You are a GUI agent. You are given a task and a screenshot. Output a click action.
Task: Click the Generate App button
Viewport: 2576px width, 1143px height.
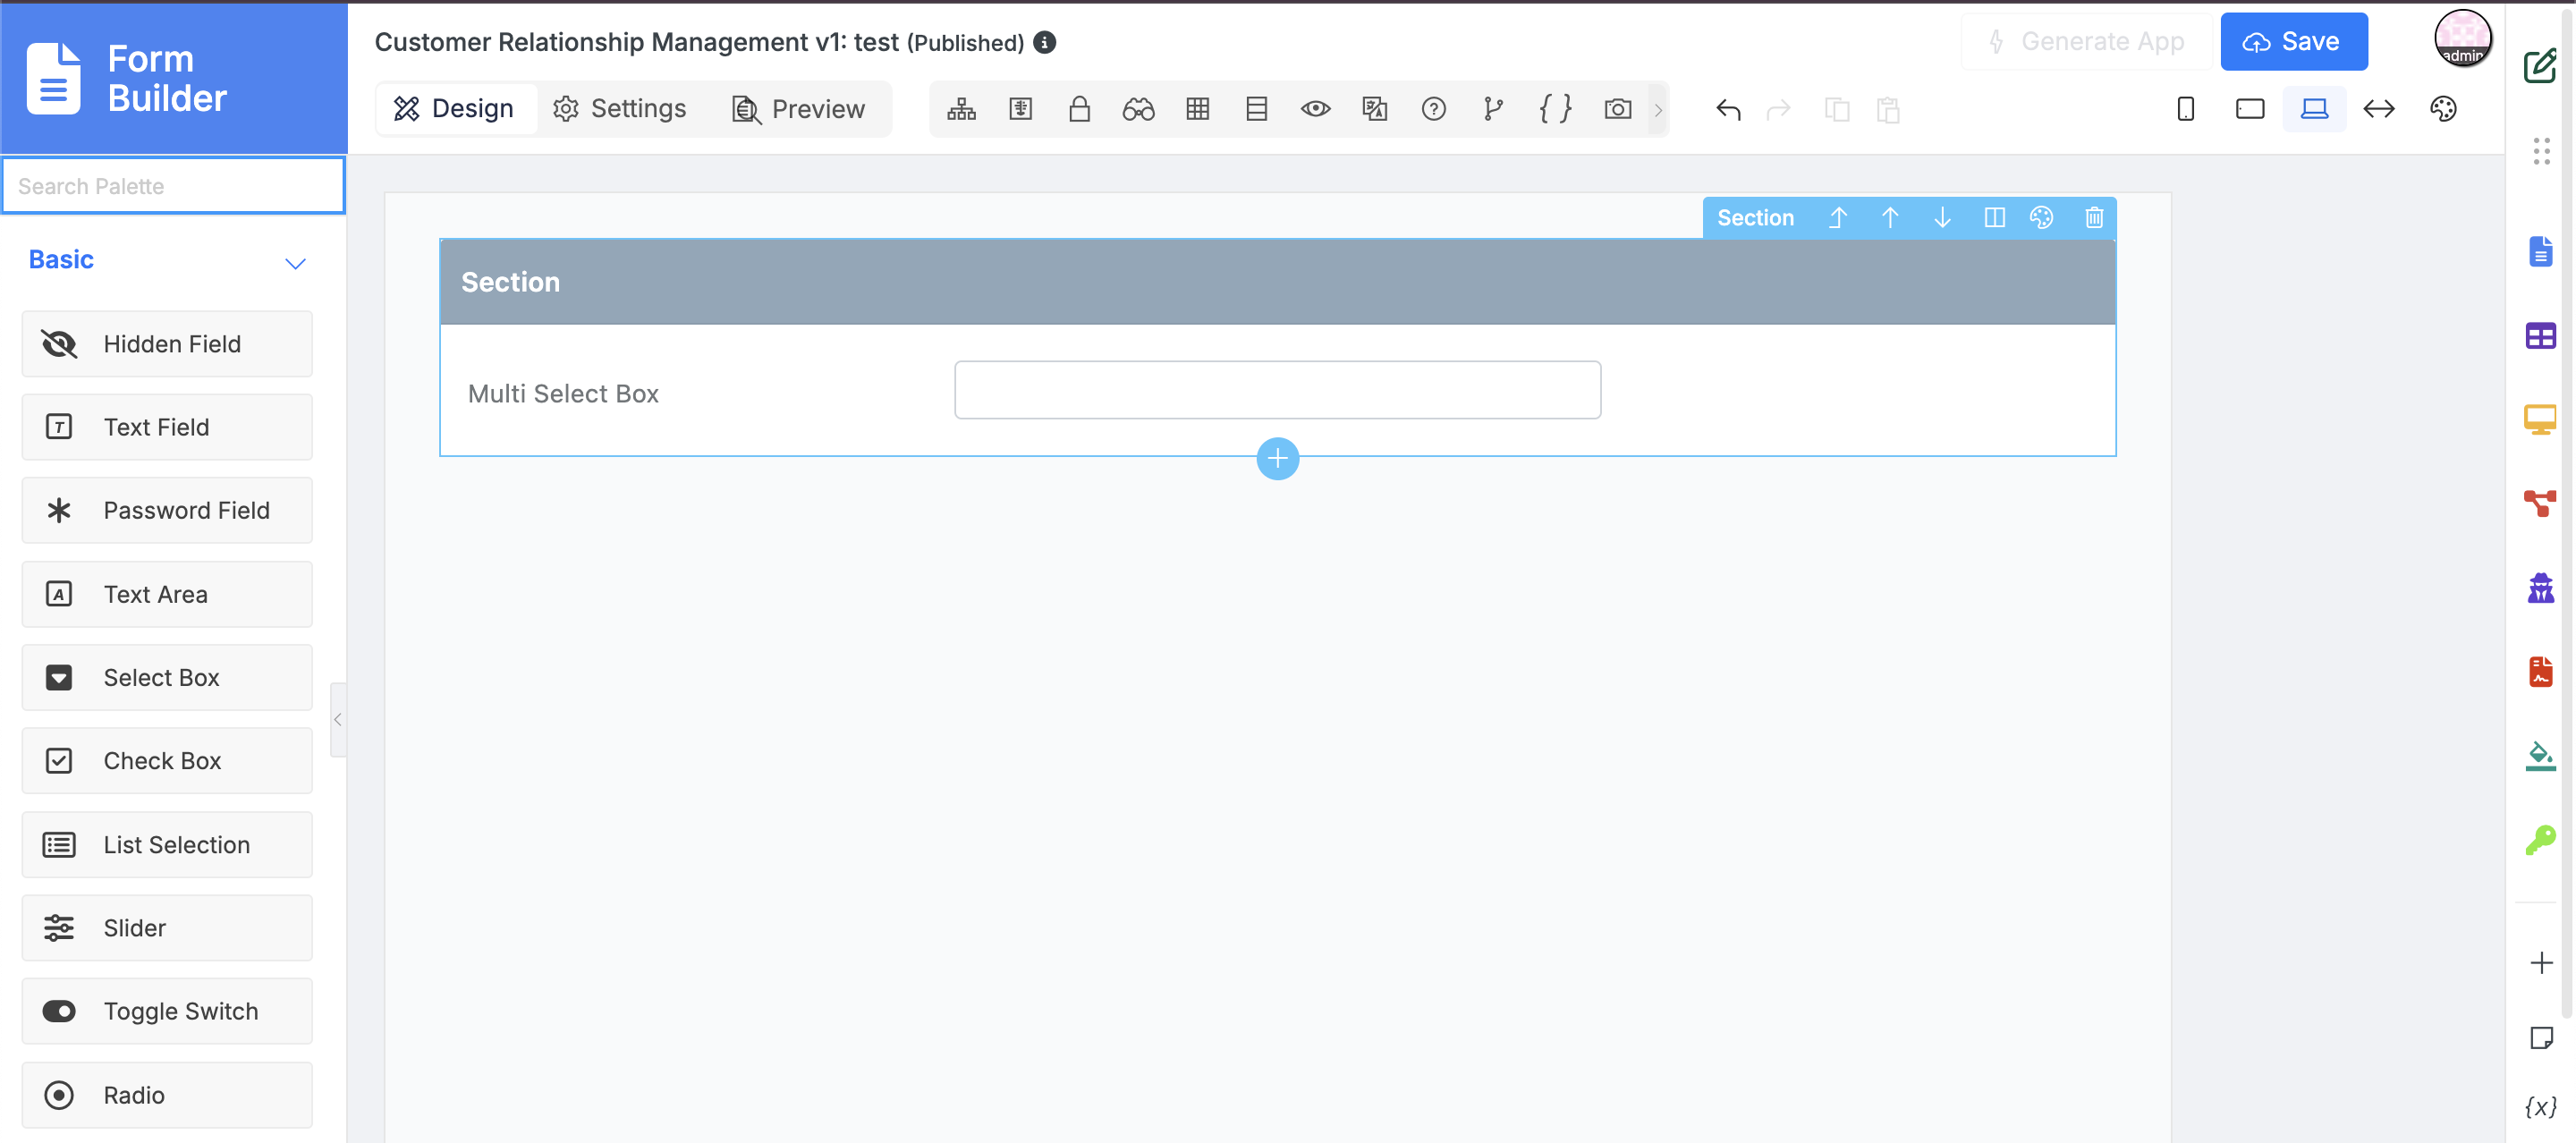coord(2088,41)
